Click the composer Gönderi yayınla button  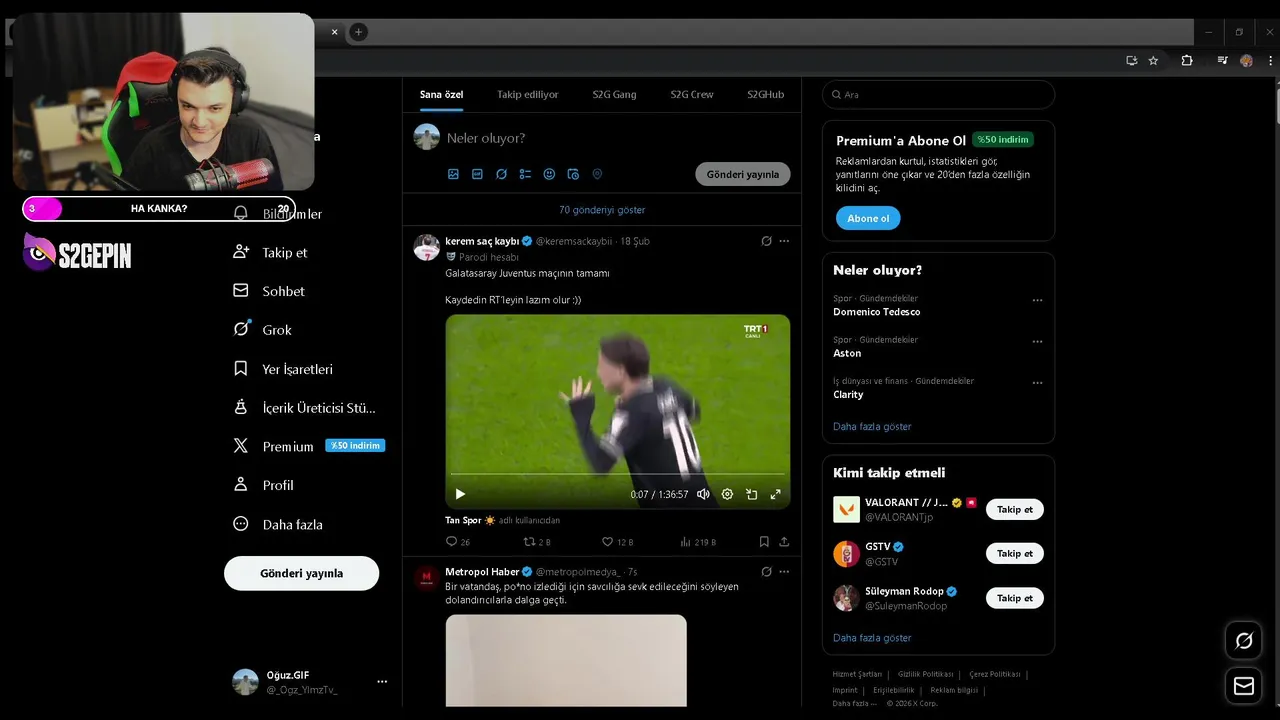click(743, 174)
